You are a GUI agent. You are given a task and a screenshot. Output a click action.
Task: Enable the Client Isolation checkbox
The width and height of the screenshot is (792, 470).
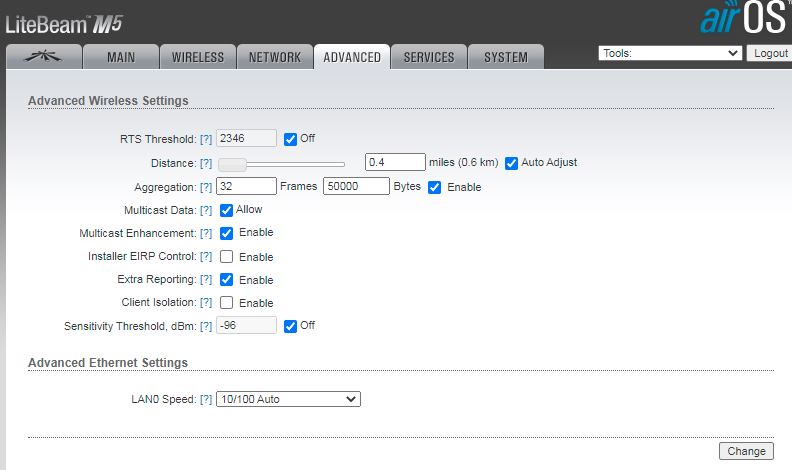[227, 303]
